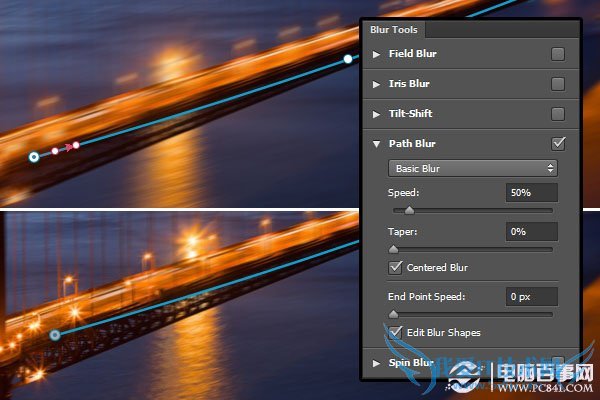Disable the Path Blur checkbox

click(x=558, y=143)
